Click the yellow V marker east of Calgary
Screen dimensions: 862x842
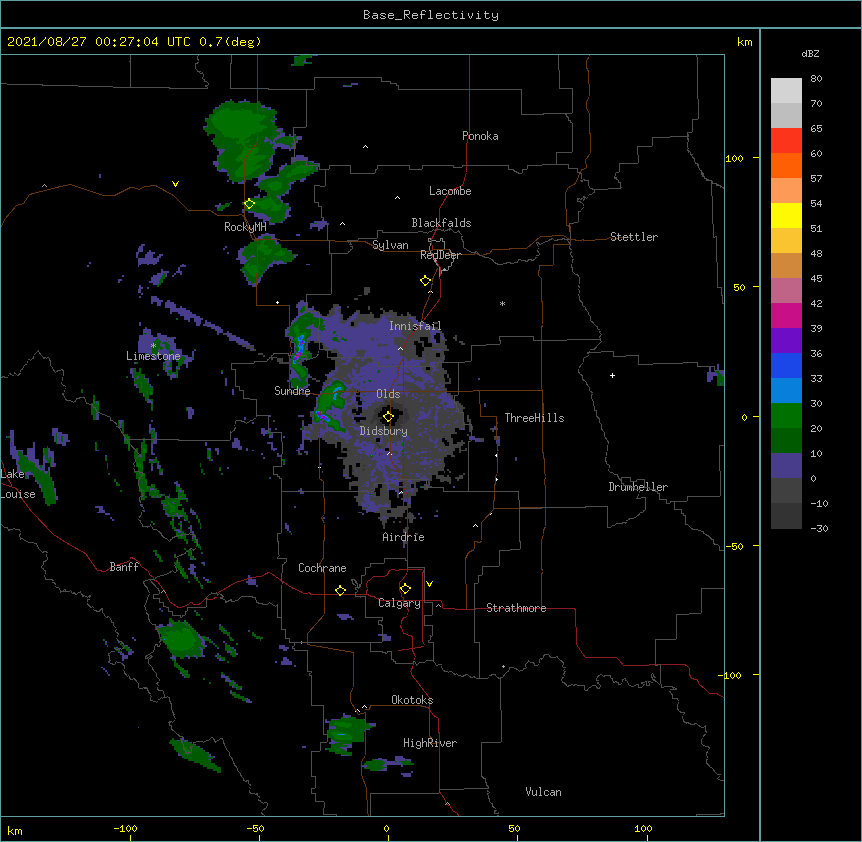pyautogui.click(x=429, y=584)
